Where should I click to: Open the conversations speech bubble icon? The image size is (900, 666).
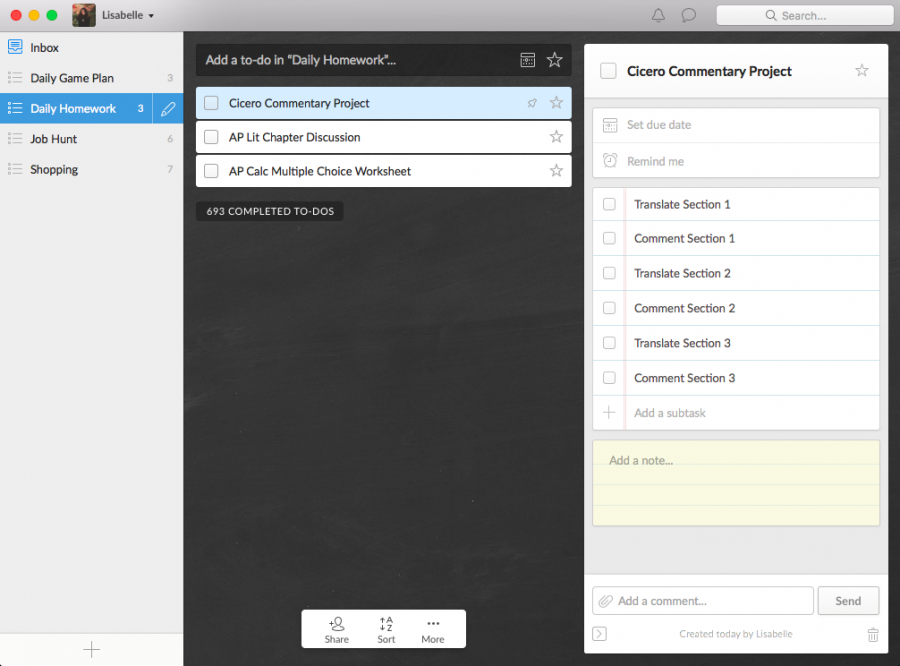689,16
